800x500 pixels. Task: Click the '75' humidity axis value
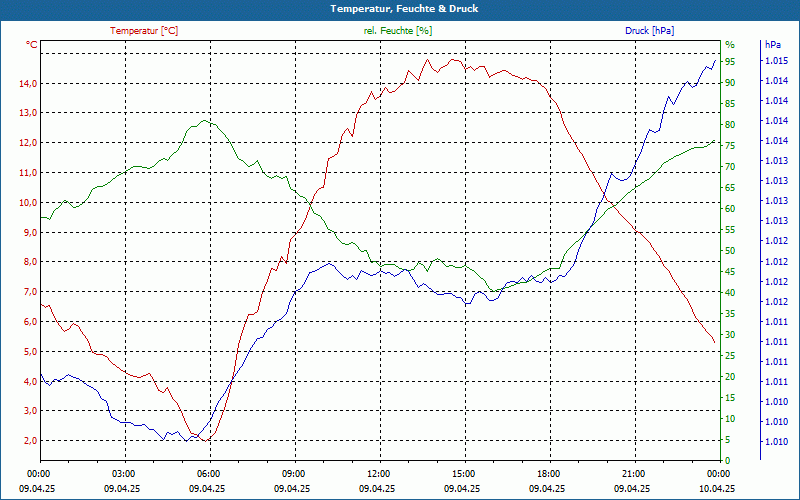pos(730,146)
